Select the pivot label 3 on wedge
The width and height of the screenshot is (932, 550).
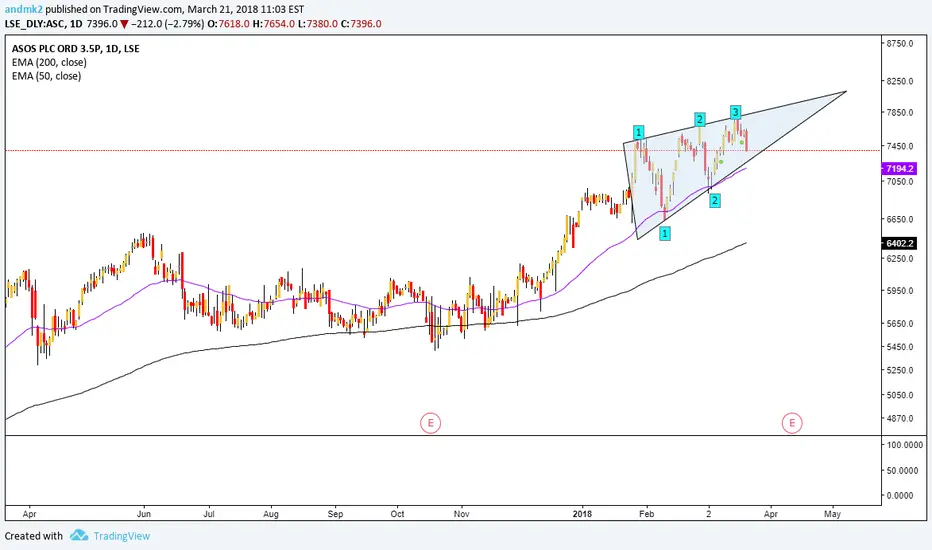click(735, 112)
